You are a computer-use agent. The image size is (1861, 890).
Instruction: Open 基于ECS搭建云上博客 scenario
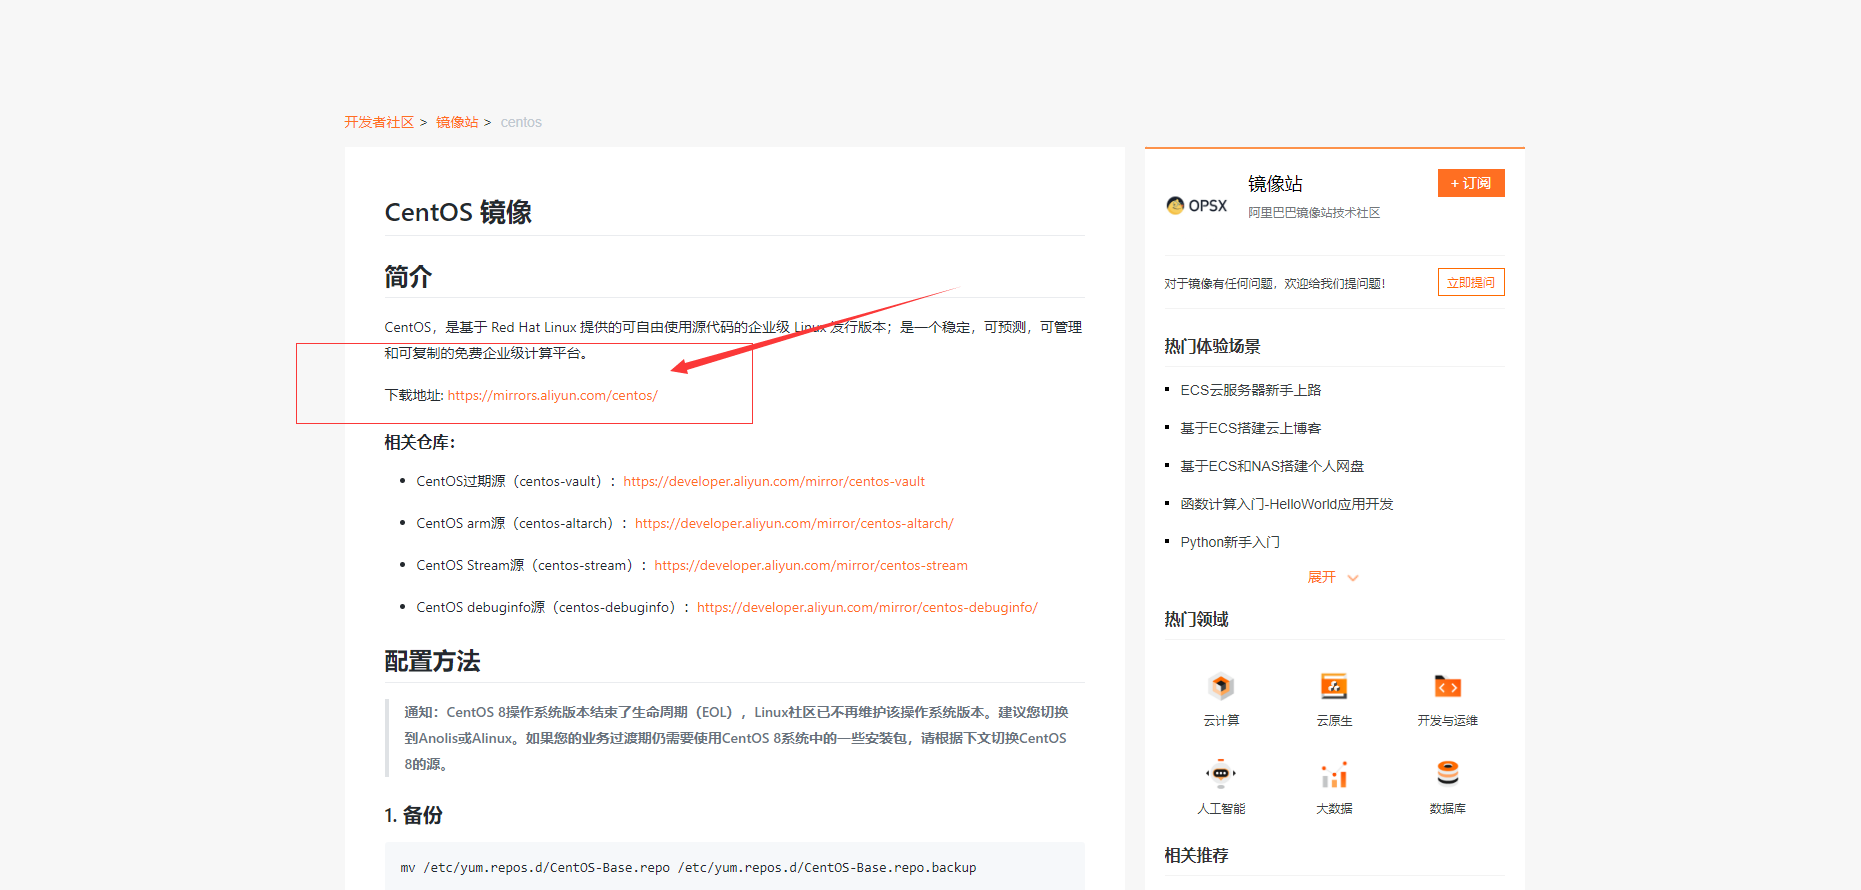pyautogui.click(x=1251, y=428)
